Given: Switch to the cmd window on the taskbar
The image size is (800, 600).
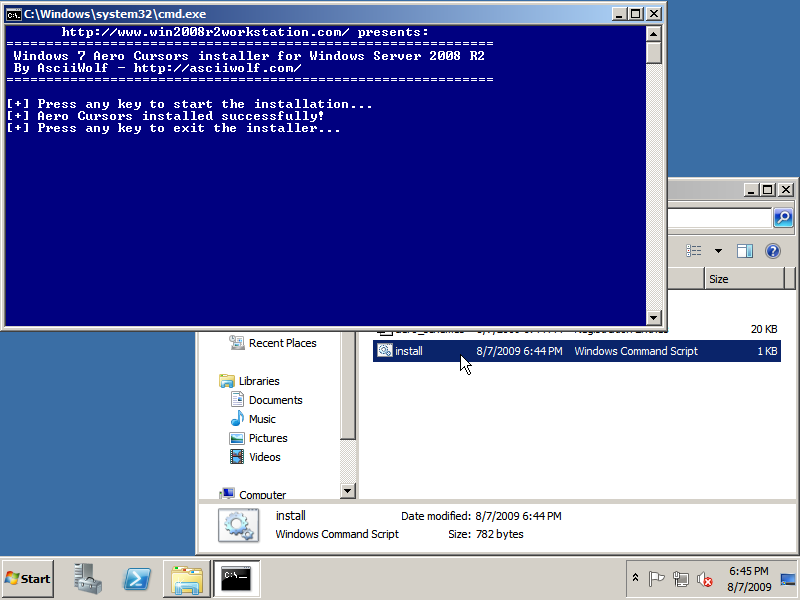Looking at the screenshot, I should (236, 579).
